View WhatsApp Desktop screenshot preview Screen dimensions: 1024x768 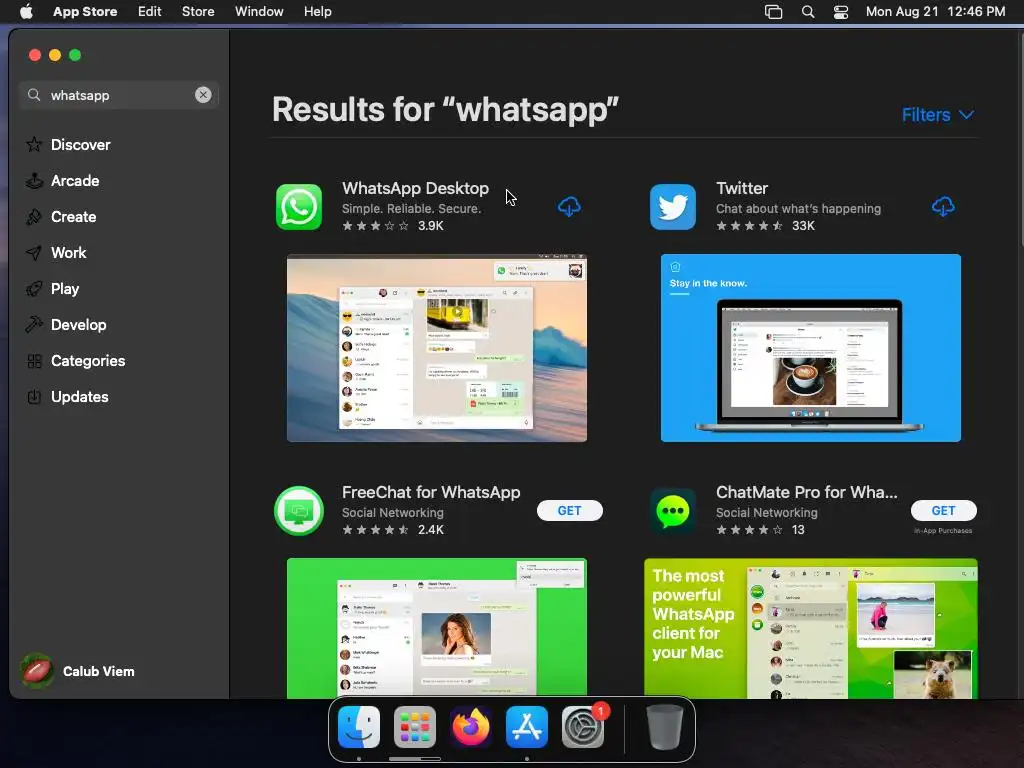437,348
